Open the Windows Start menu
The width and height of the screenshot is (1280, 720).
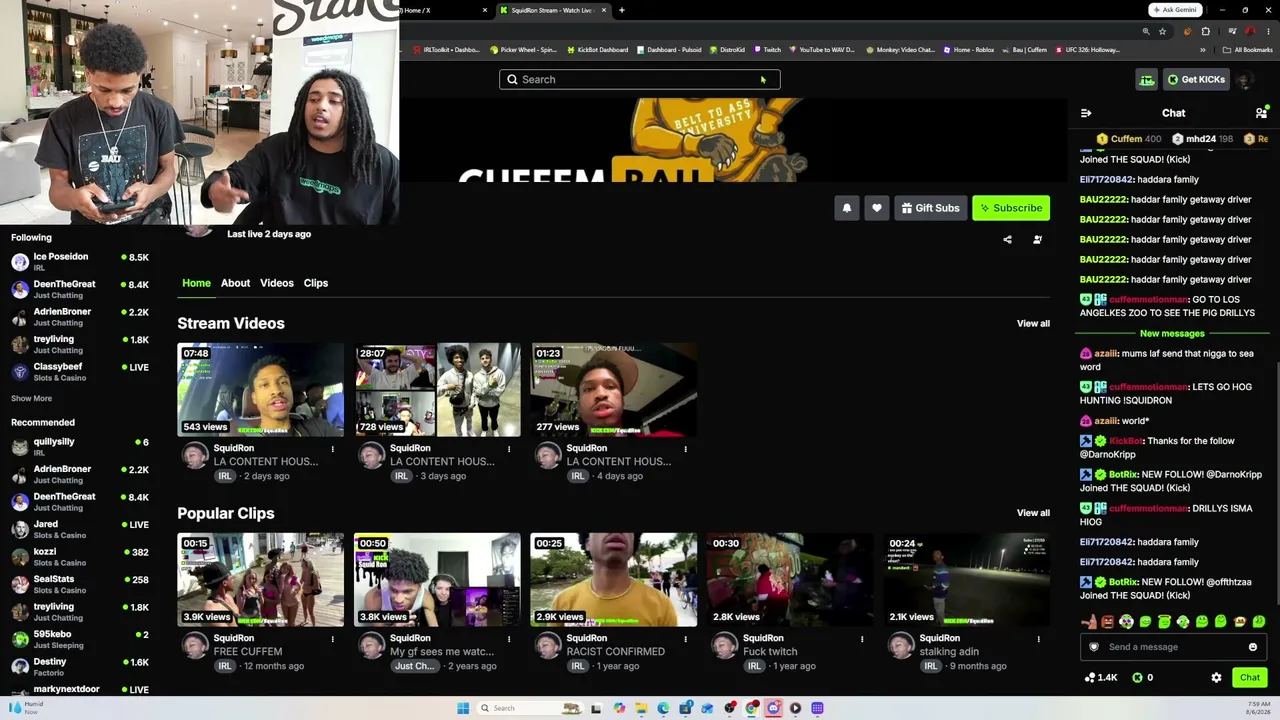(463, 708)
